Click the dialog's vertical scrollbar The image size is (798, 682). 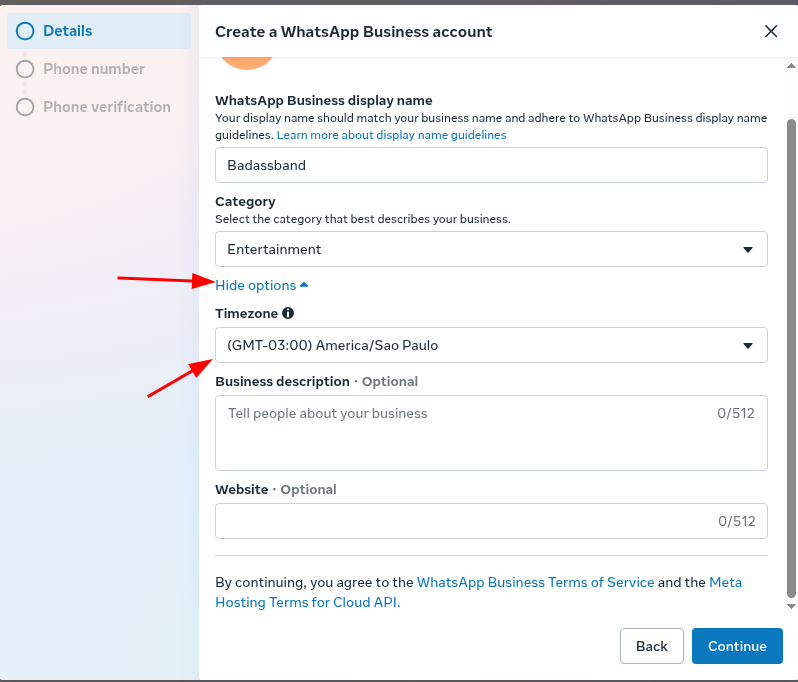[x=791, y=350]
